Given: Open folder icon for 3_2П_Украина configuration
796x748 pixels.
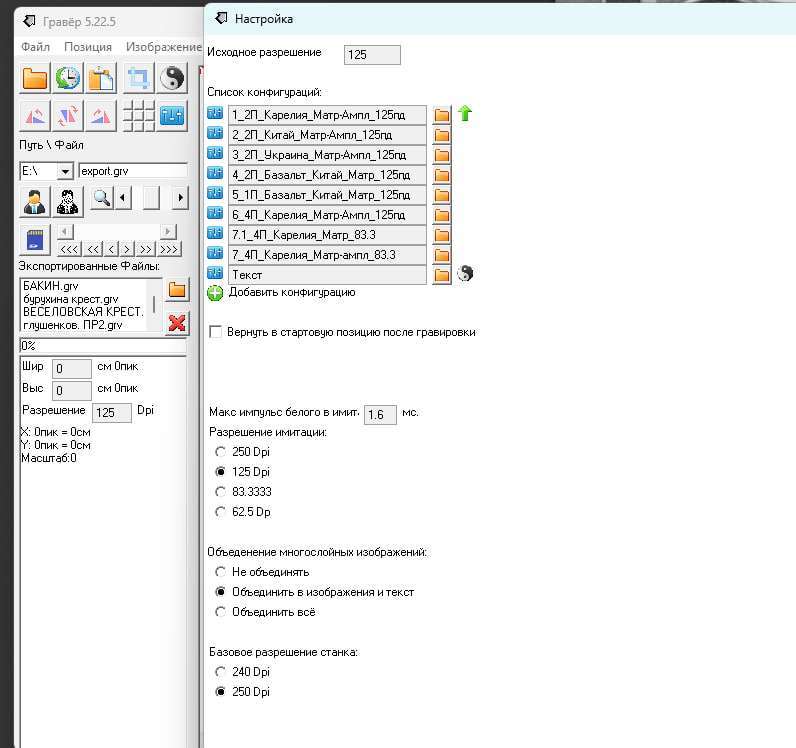Looking at the screenshot, I should (x=442, y=155).
